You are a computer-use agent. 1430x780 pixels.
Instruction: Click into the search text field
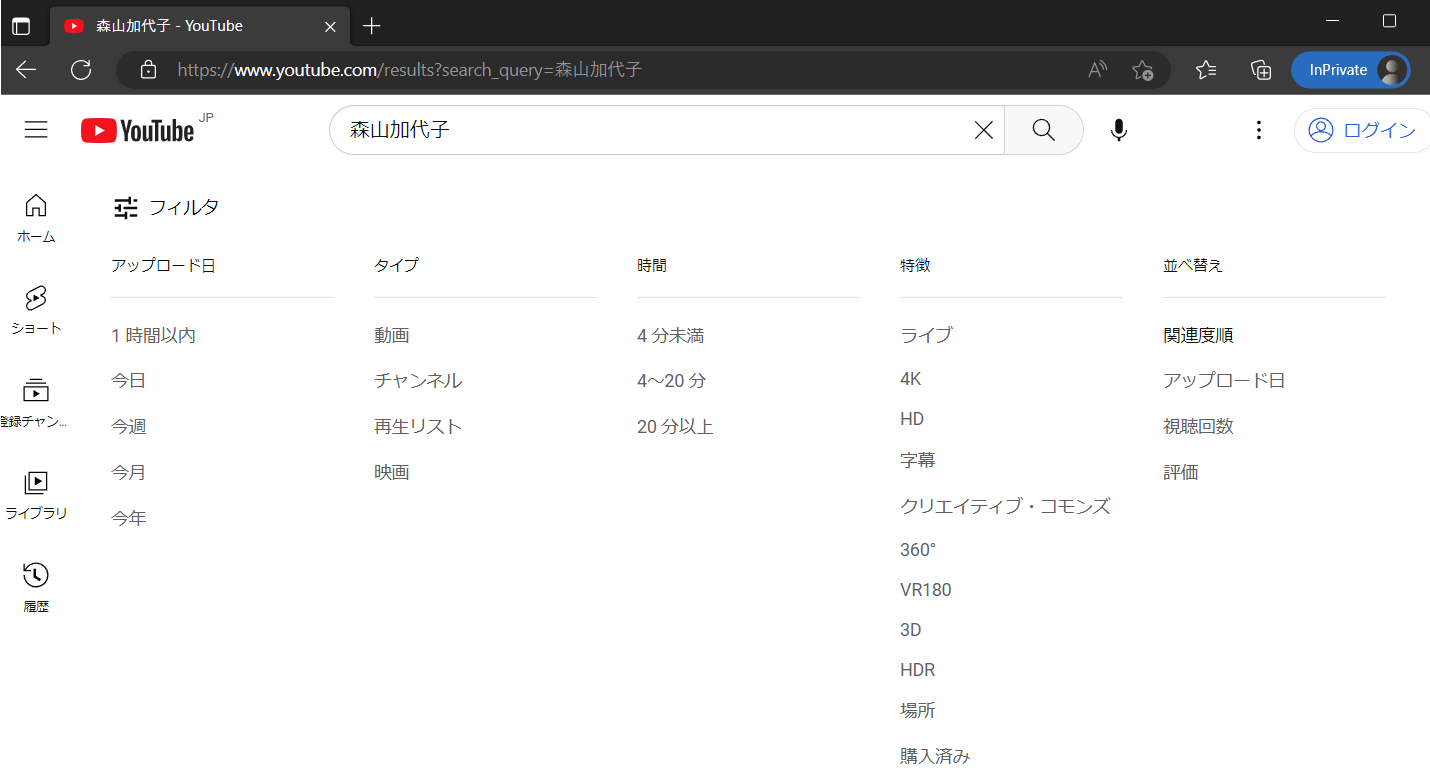pyautogui.click(x=650, y=130)
